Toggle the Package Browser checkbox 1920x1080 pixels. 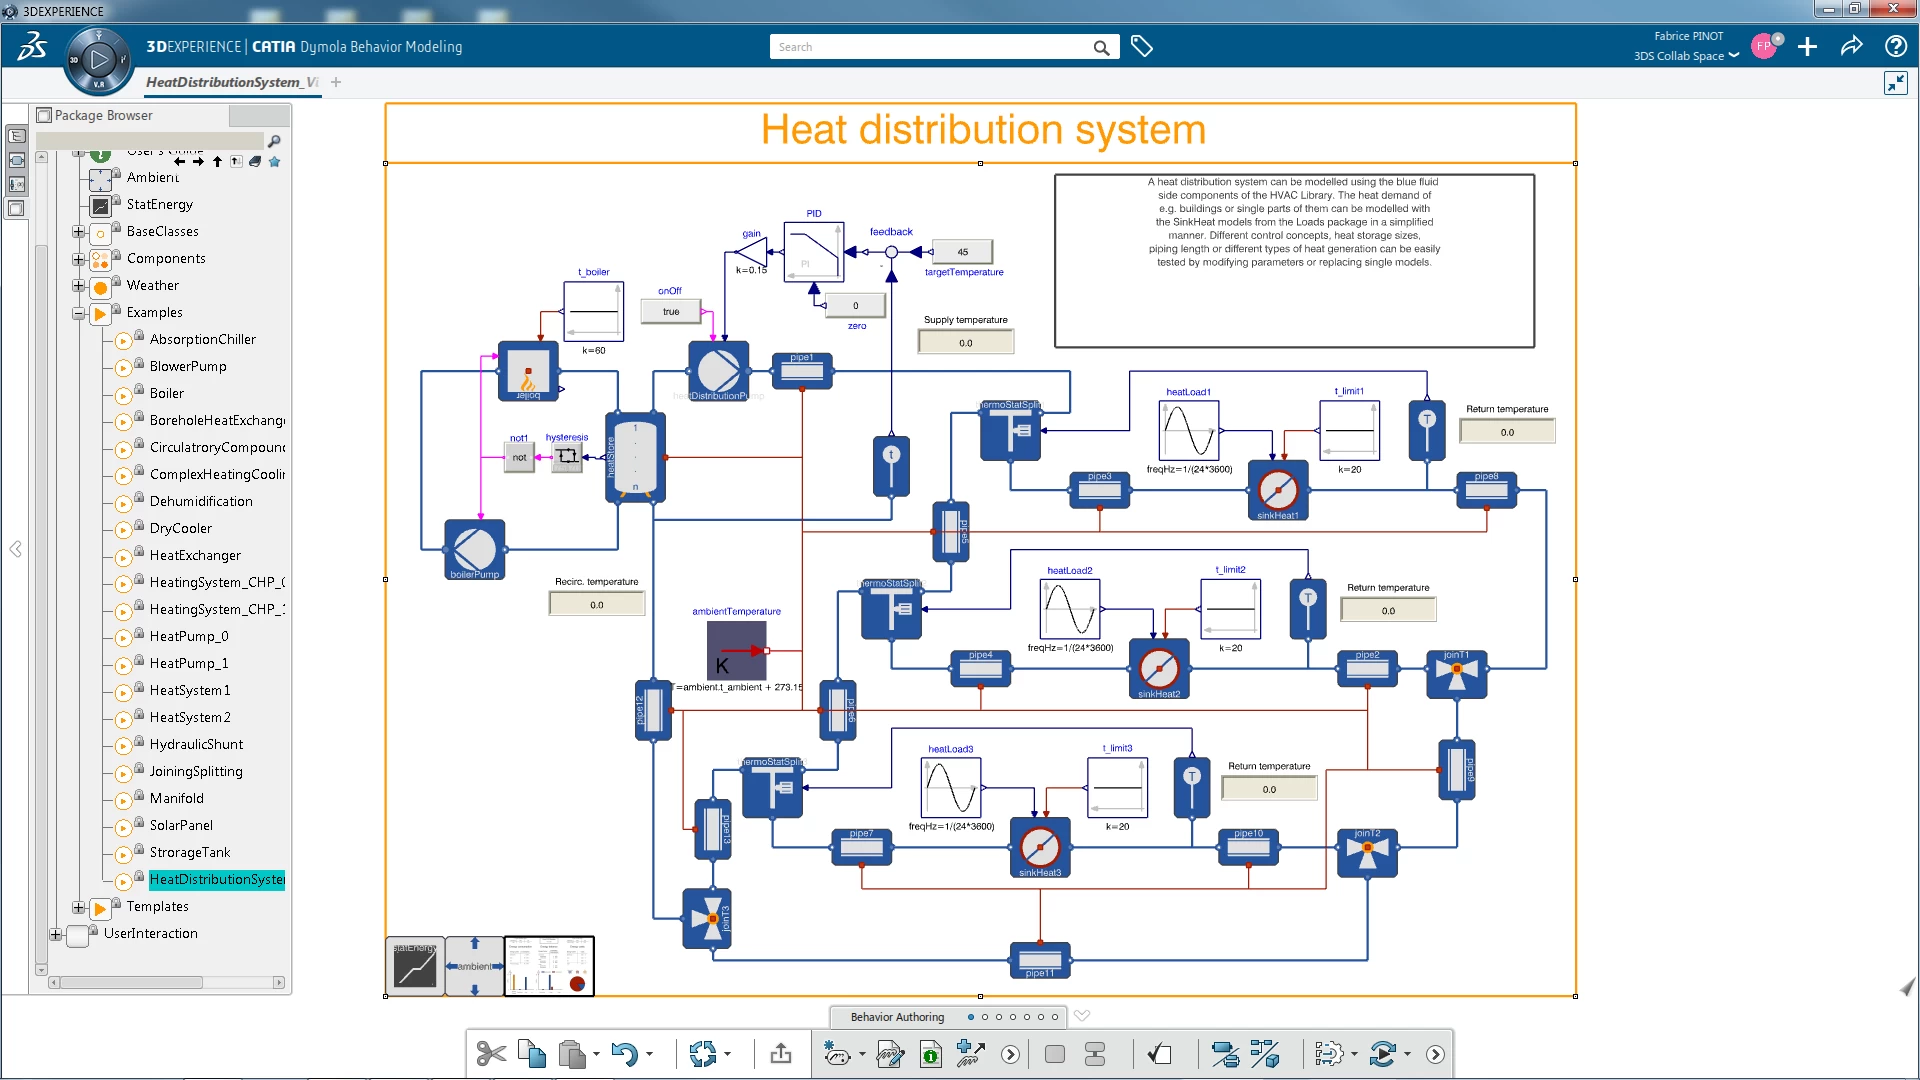(x=44, y=114)
